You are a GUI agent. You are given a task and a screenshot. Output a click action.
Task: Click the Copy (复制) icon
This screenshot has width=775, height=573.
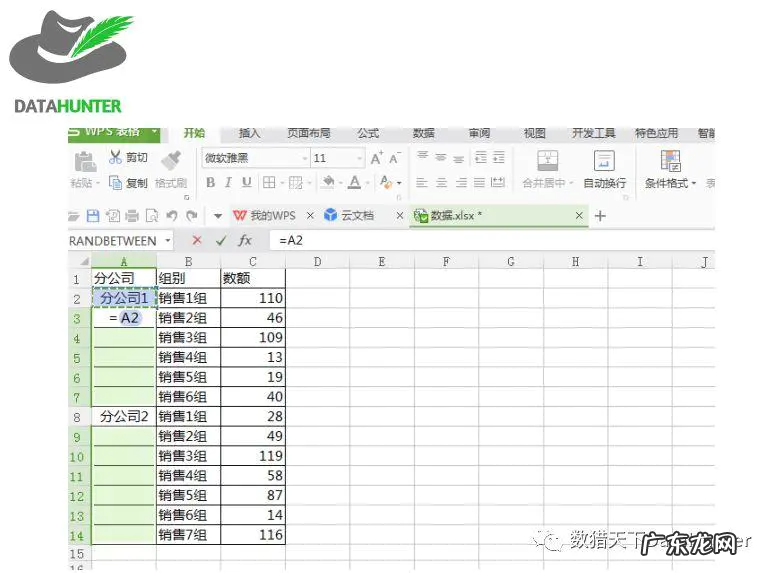pyautogui.click(x=115, y=183)
